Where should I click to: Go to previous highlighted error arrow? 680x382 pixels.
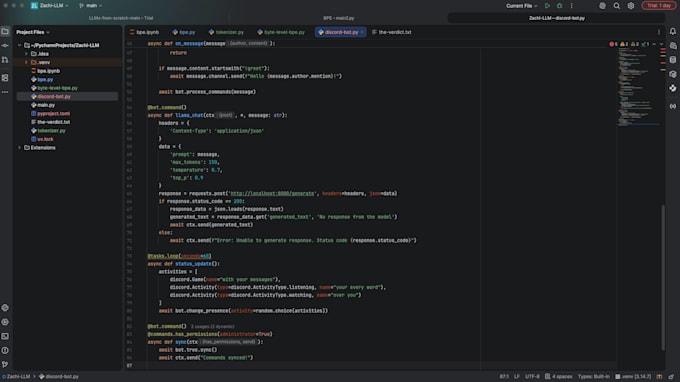tap(654, 44)
